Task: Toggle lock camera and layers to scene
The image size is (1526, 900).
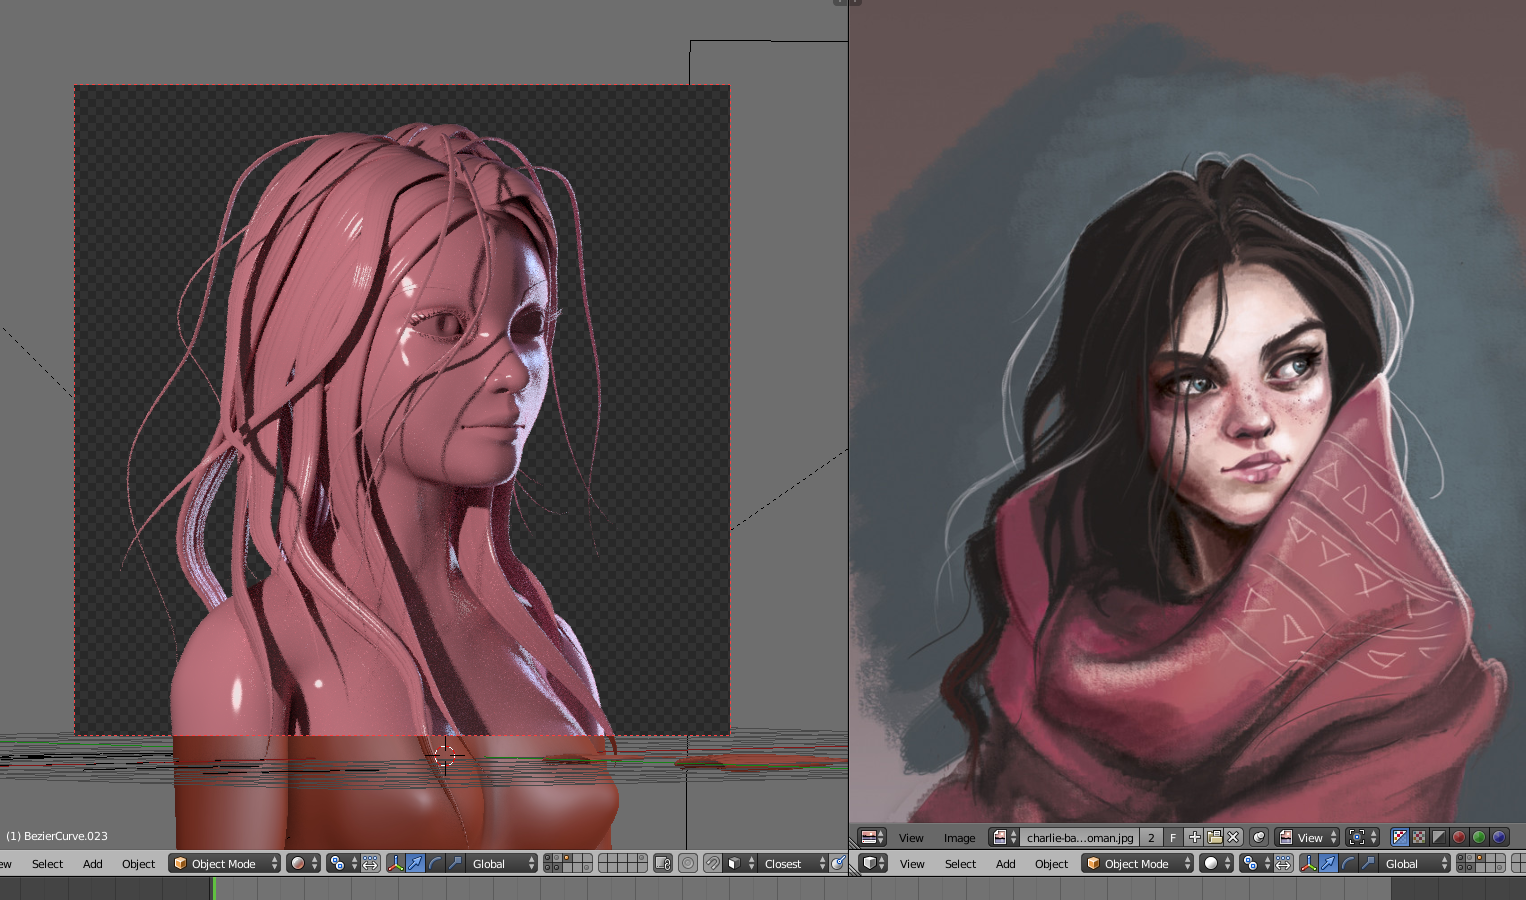Action: point(662,863)
